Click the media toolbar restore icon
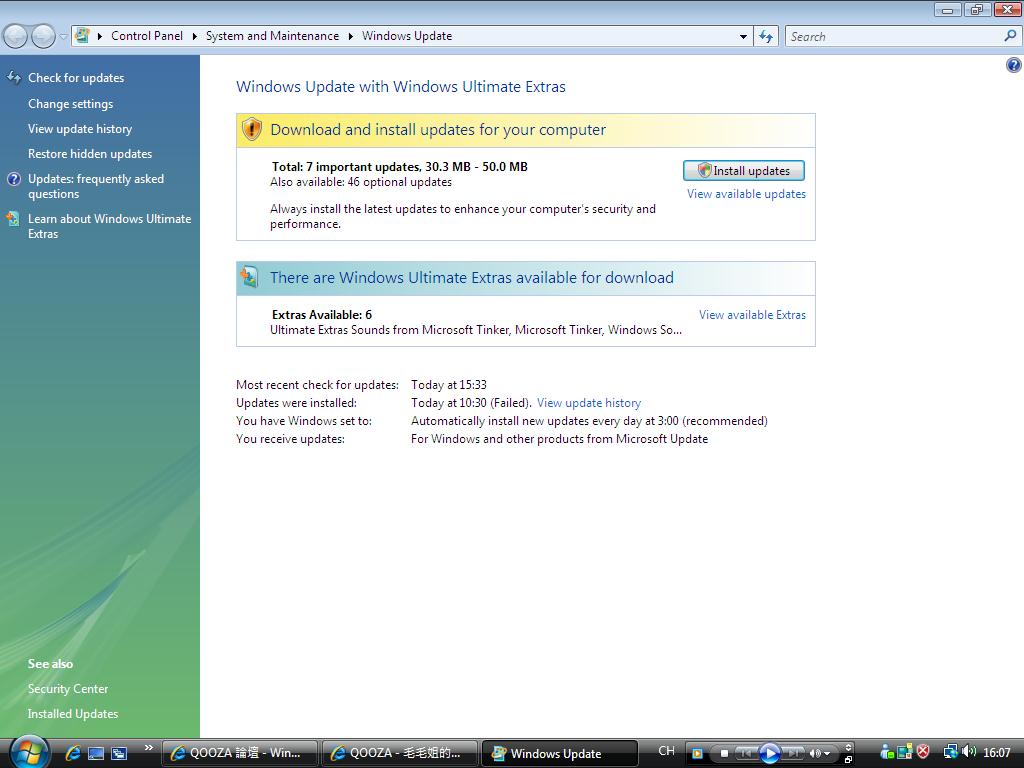The width and height of the screenshot is (1024, 768). [848, 760]
